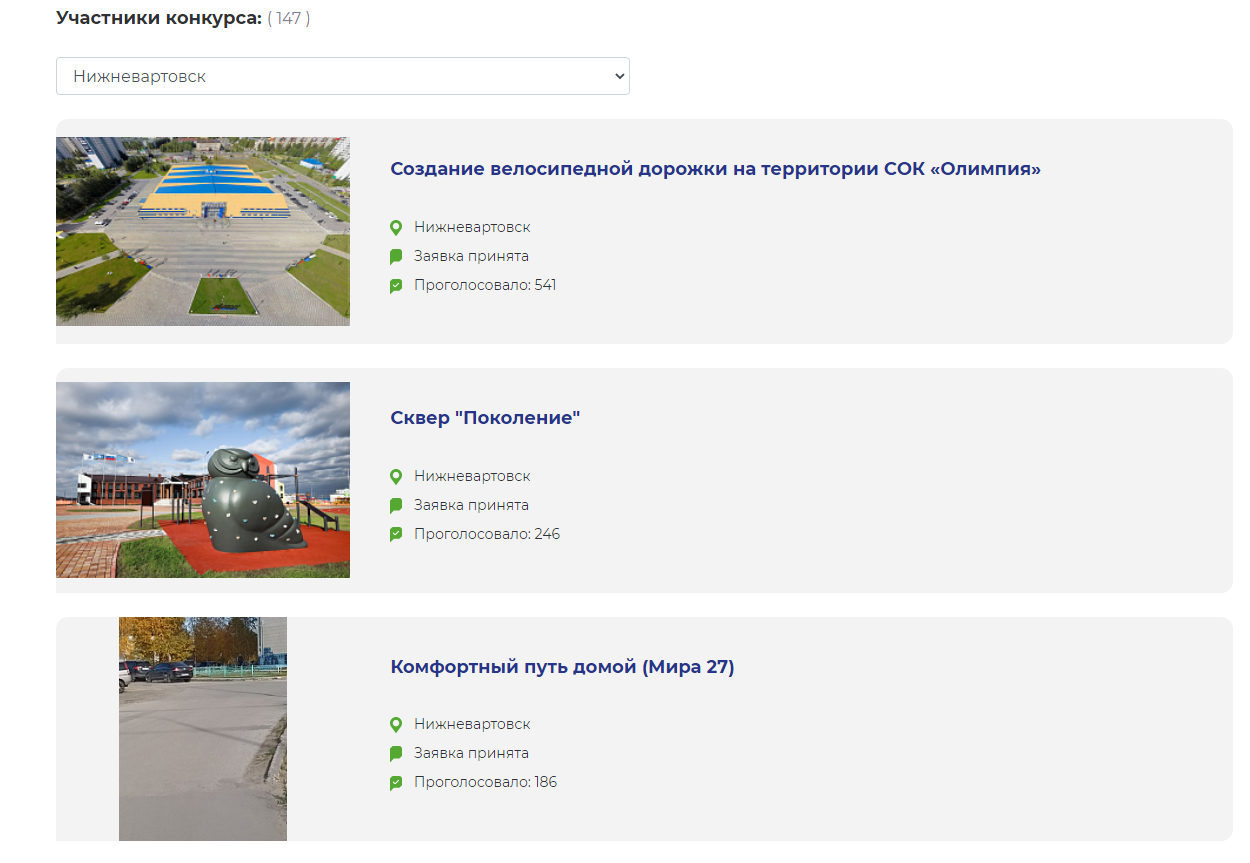Click the СОК «Олимпия» aerial photo thumbnail
This screenshot has width=1250, height=863.
pos(203,231)
